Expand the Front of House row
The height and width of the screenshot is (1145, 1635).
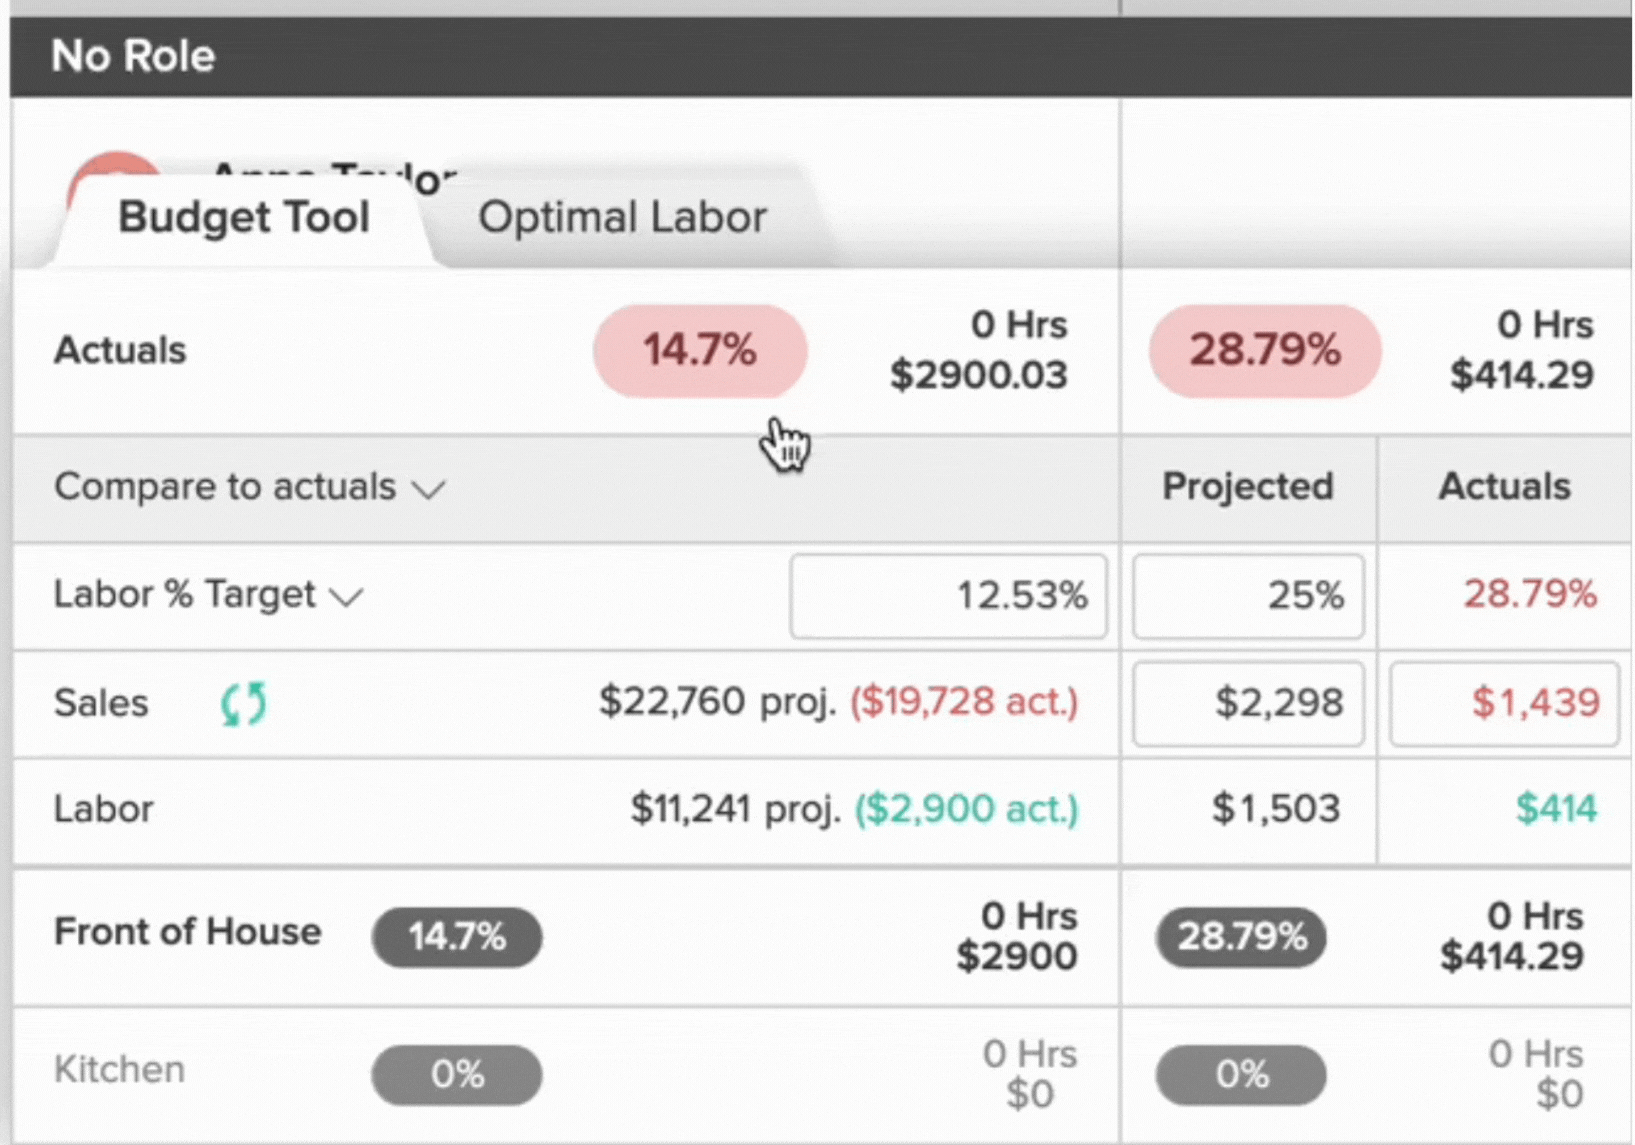[187, 932]
